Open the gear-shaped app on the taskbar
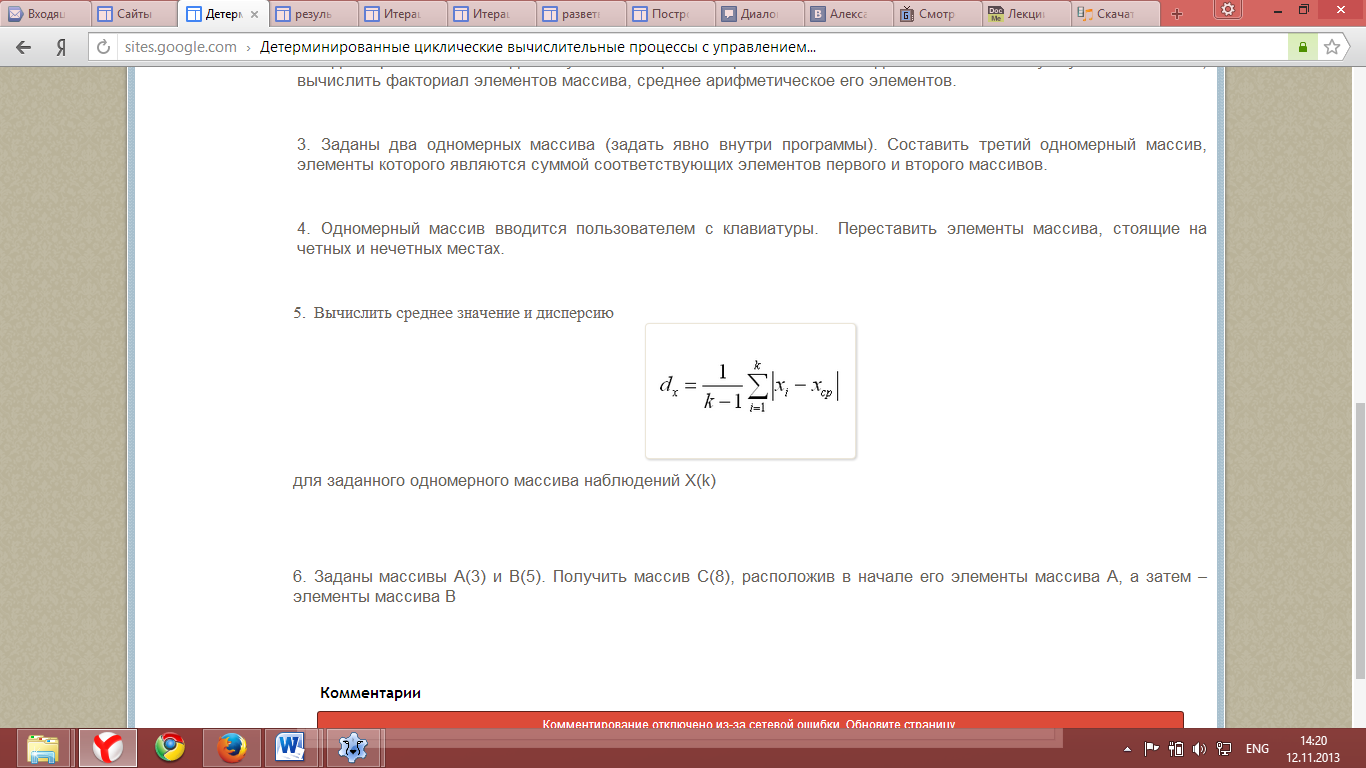Screen dimensions: 1366x768 [x=355, y=747]
